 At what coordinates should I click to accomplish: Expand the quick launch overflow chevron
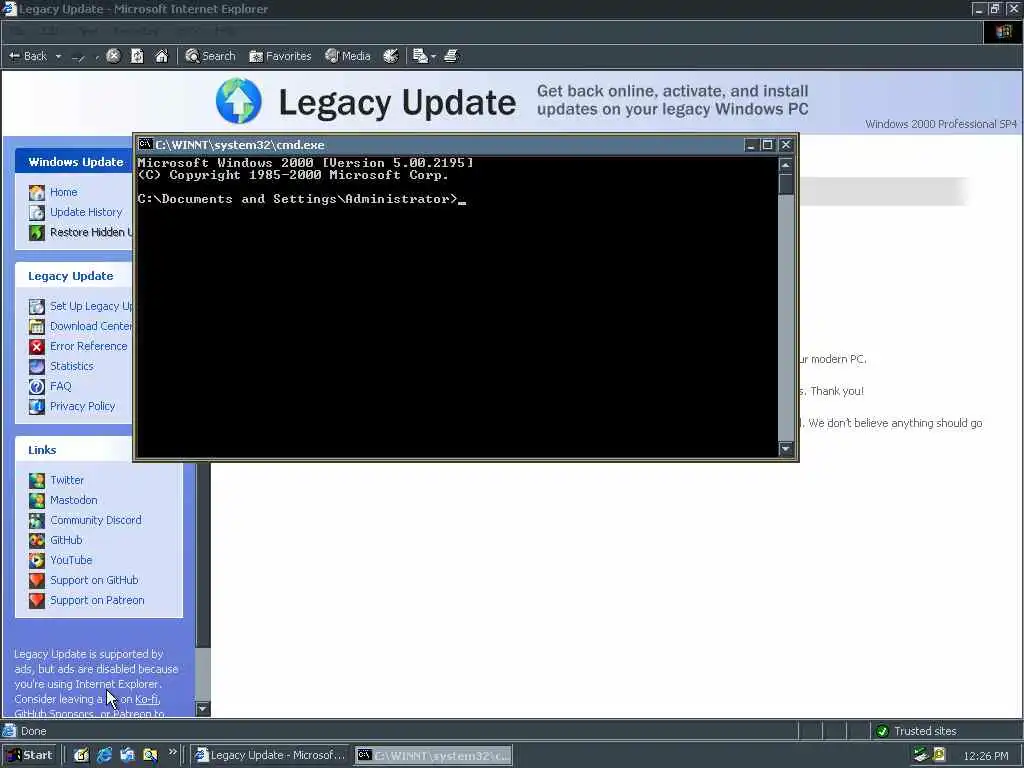point(172,752)
